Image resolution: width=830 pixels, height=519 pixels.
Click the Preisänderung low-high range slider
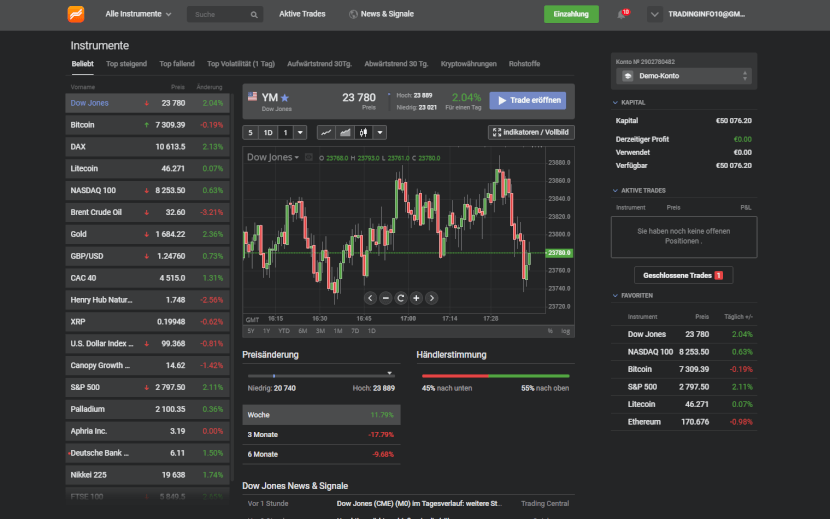321,375
